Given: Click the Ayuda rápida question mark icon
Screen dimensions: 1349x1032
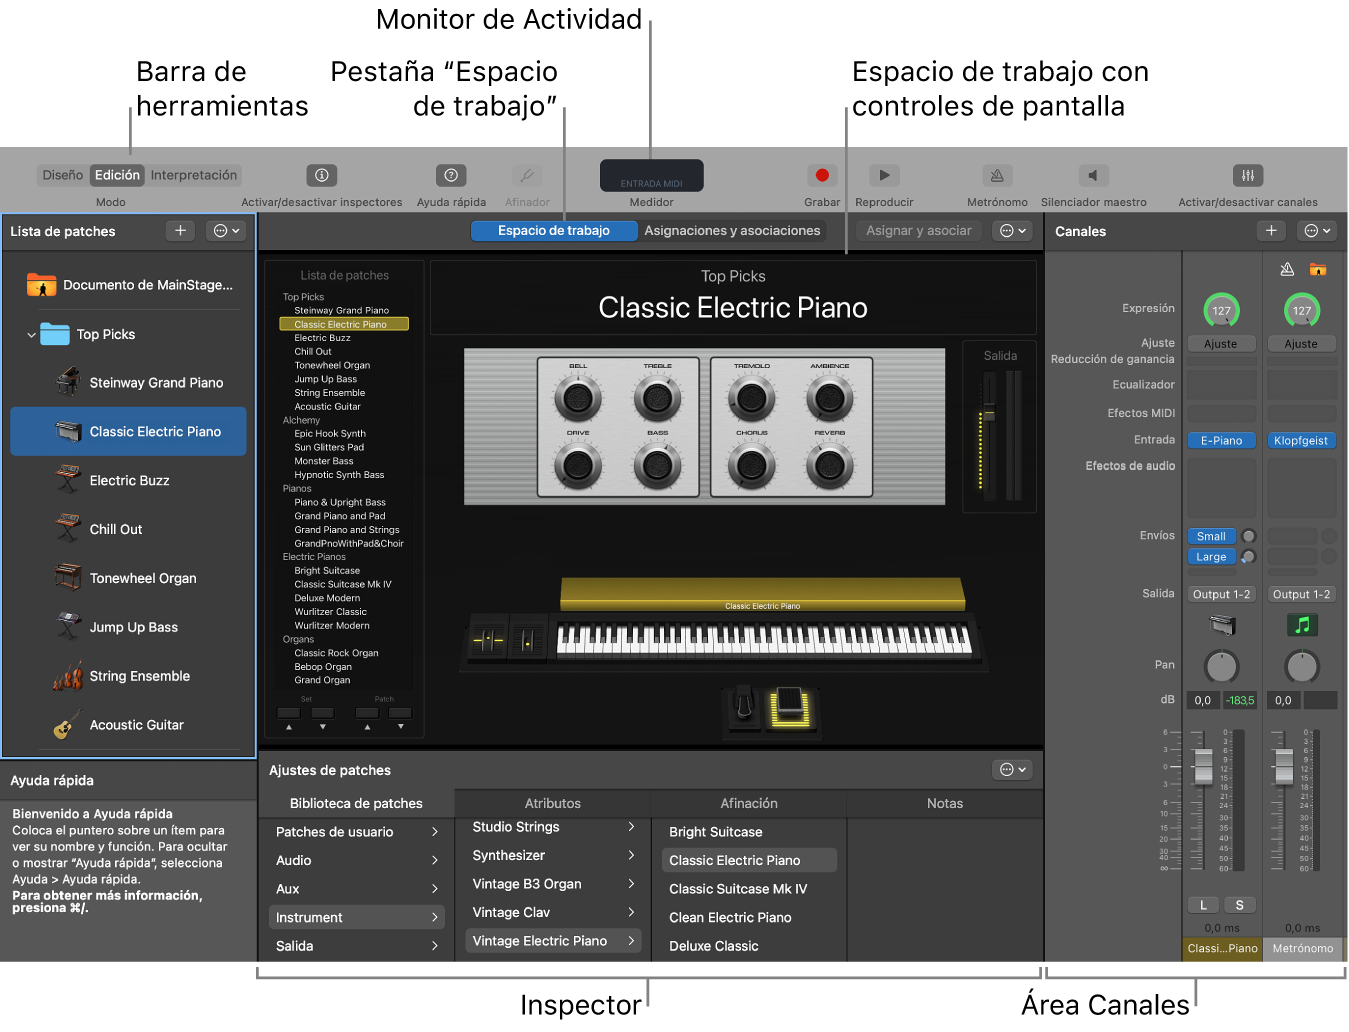Looking at the screenshot, I should point(449,175).
